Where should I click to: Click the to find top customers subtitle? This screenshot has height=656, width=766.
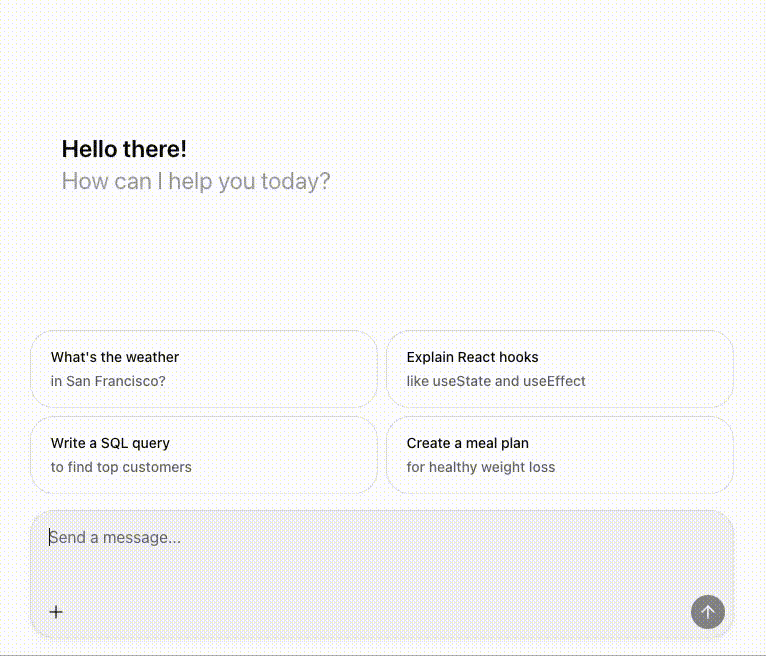[x=121, y=467]
